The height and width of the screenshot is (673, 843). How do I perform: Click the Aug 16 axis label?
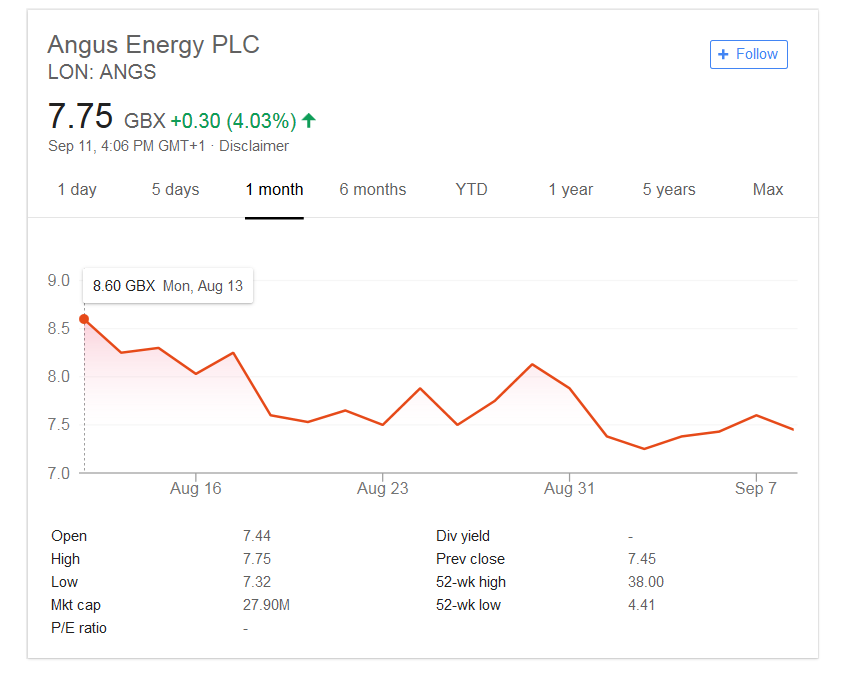coord(196,488)
